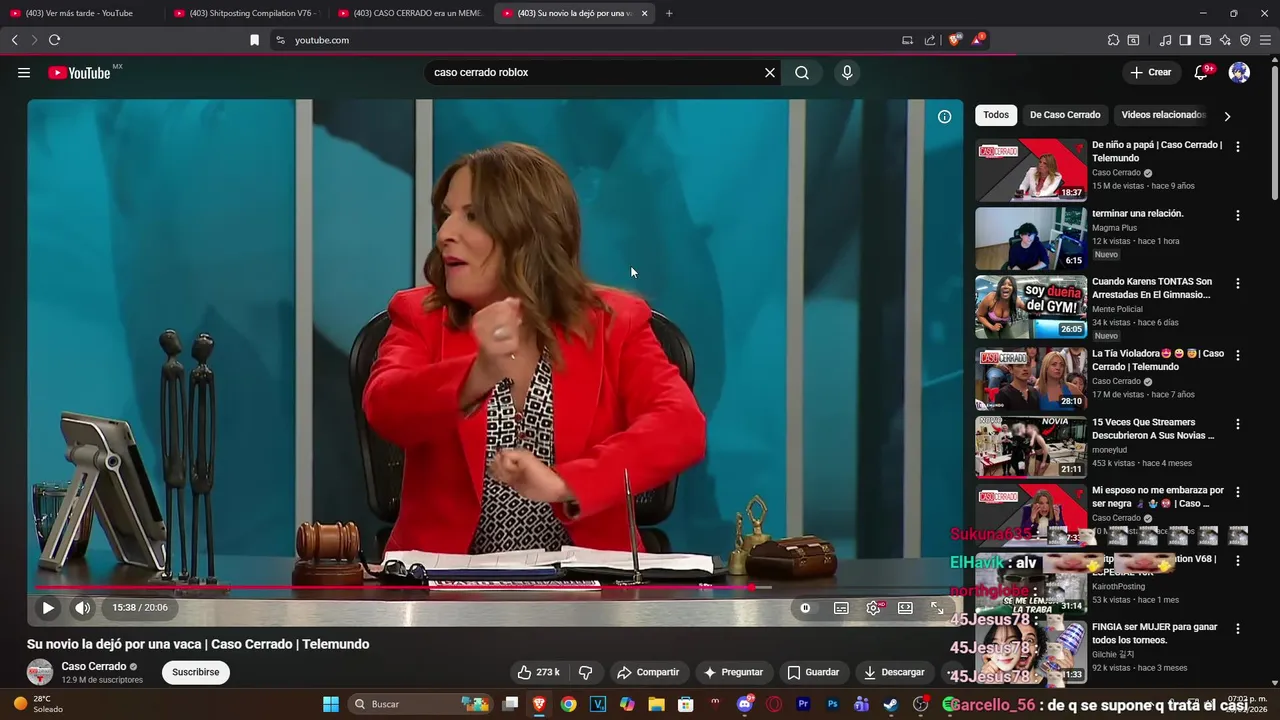Toggle subtitles in the video player
1280x720 pixels.
coord(841,607)
